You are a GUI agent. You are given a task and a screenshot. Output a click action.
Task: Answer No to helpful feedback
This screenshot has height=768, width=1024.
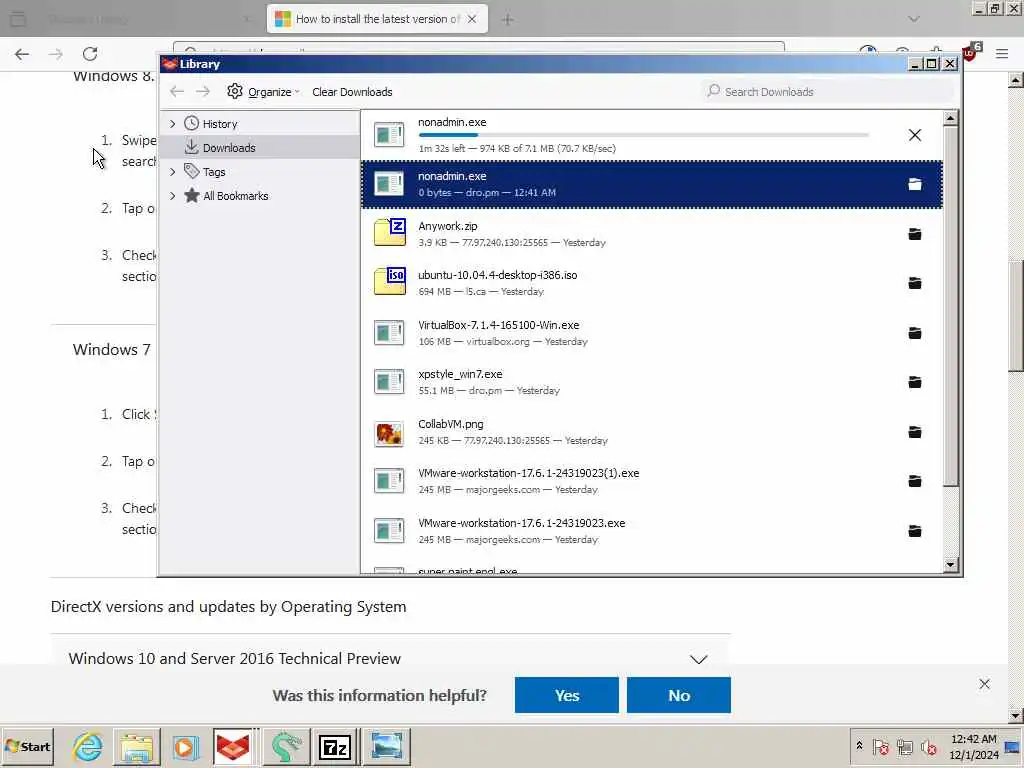click(x=679, y=695)
